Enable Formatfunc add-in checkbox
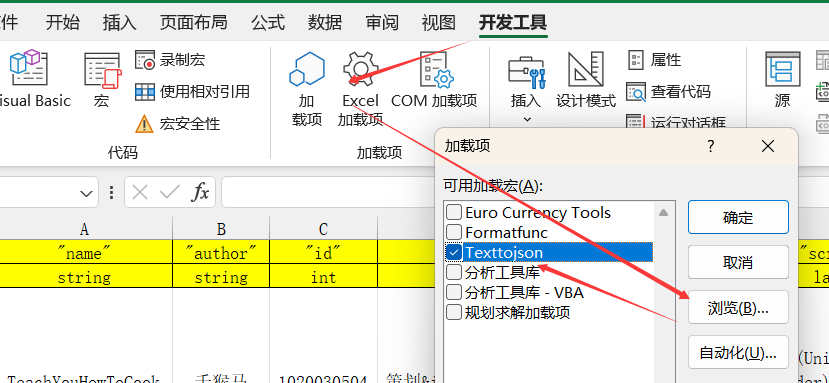829x383 pixels. click(454, 232)
